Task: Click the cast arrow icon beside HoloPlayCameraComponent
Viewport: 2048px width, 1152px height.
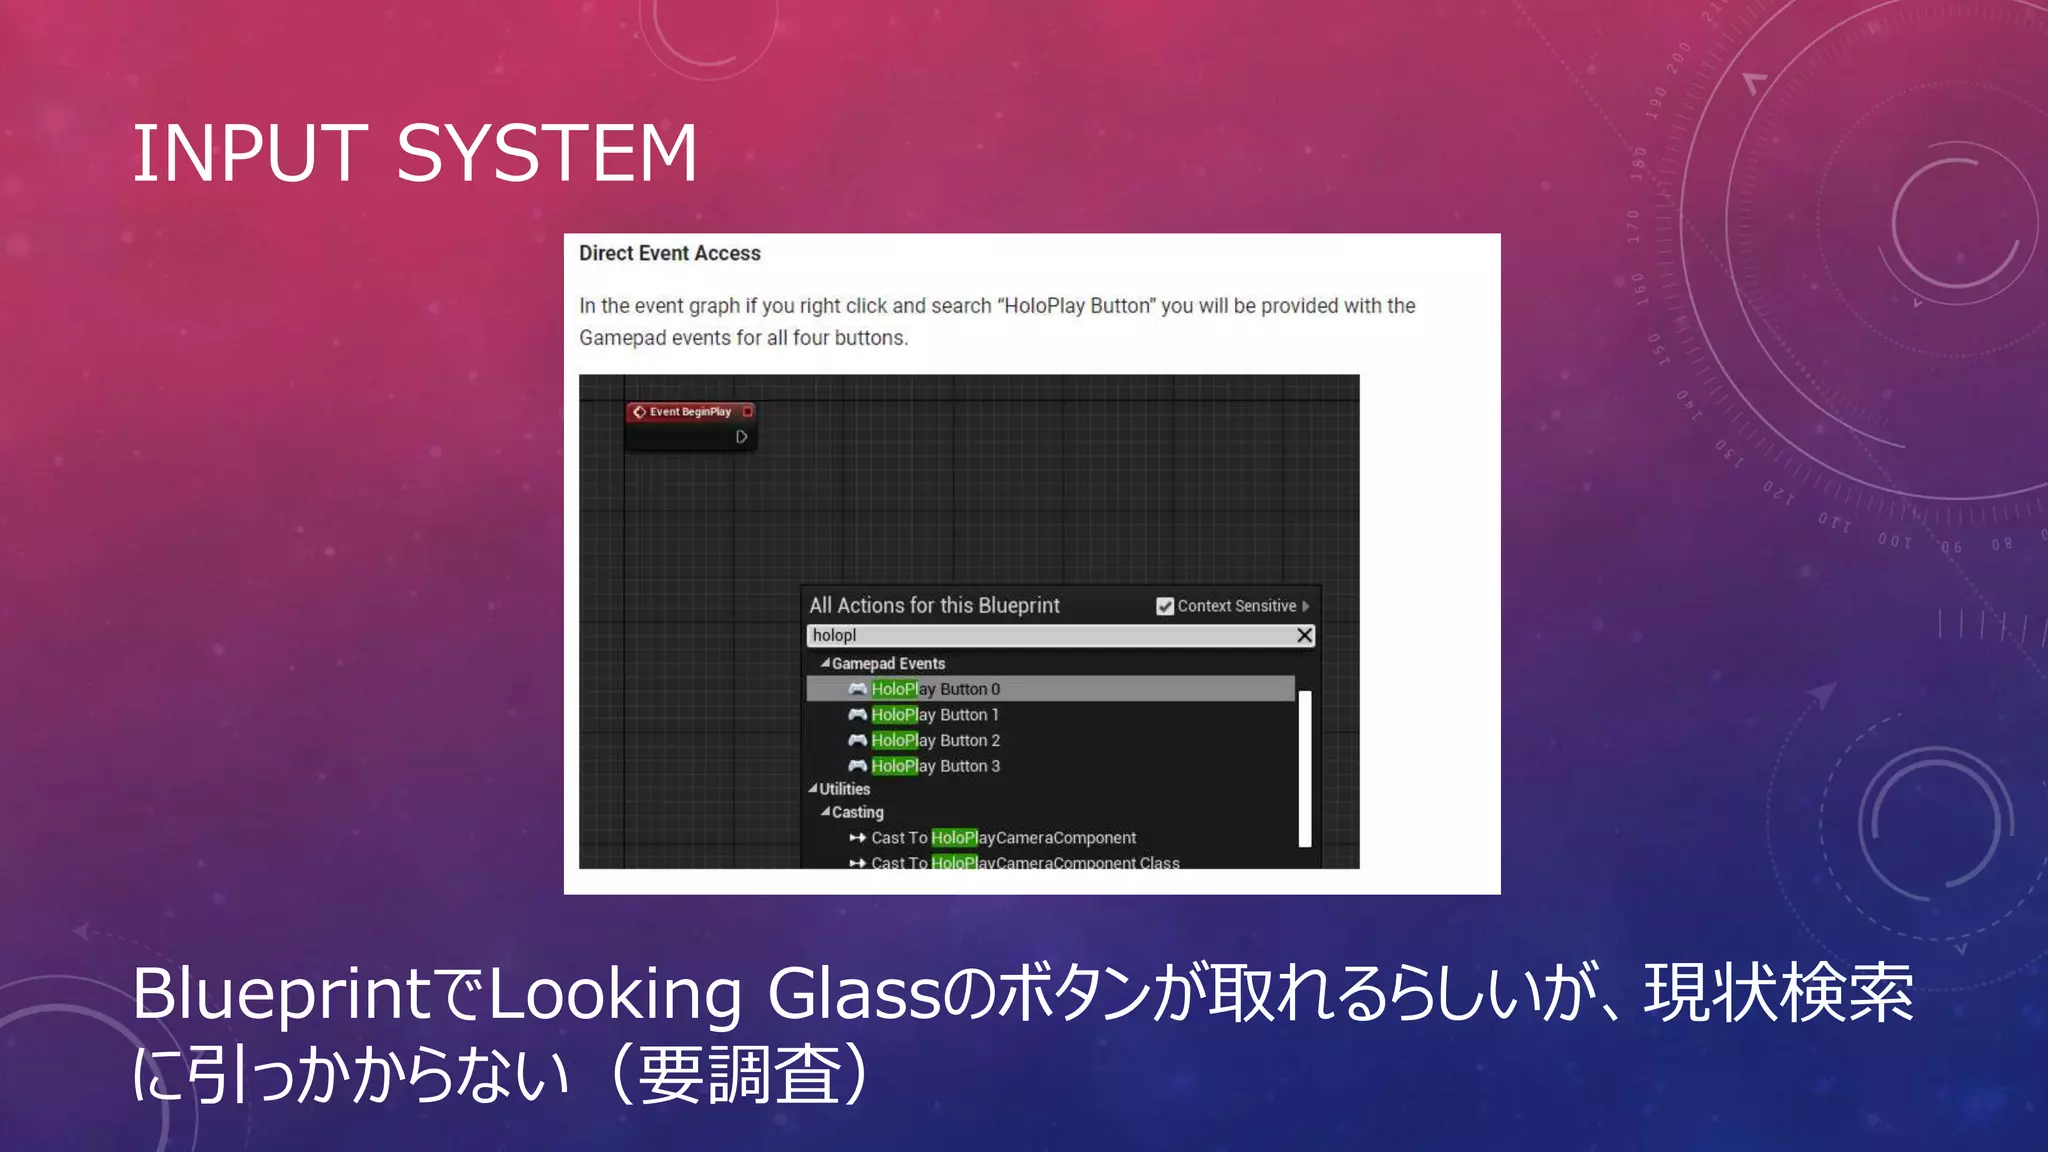Action: click(857, 838)
